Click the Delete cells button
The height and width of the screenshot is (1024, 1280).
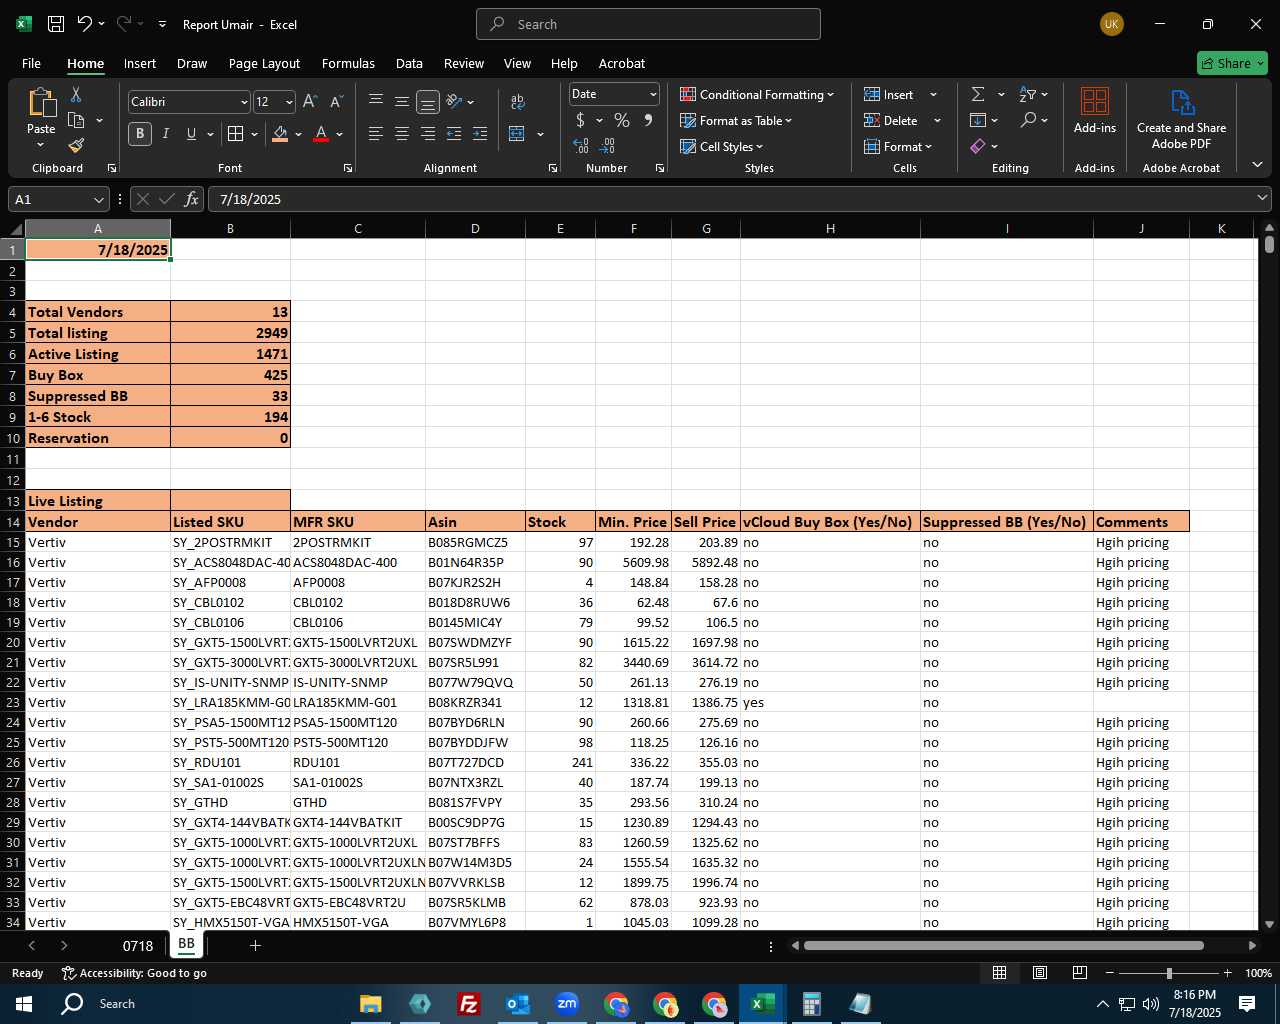tap(892, 120)
